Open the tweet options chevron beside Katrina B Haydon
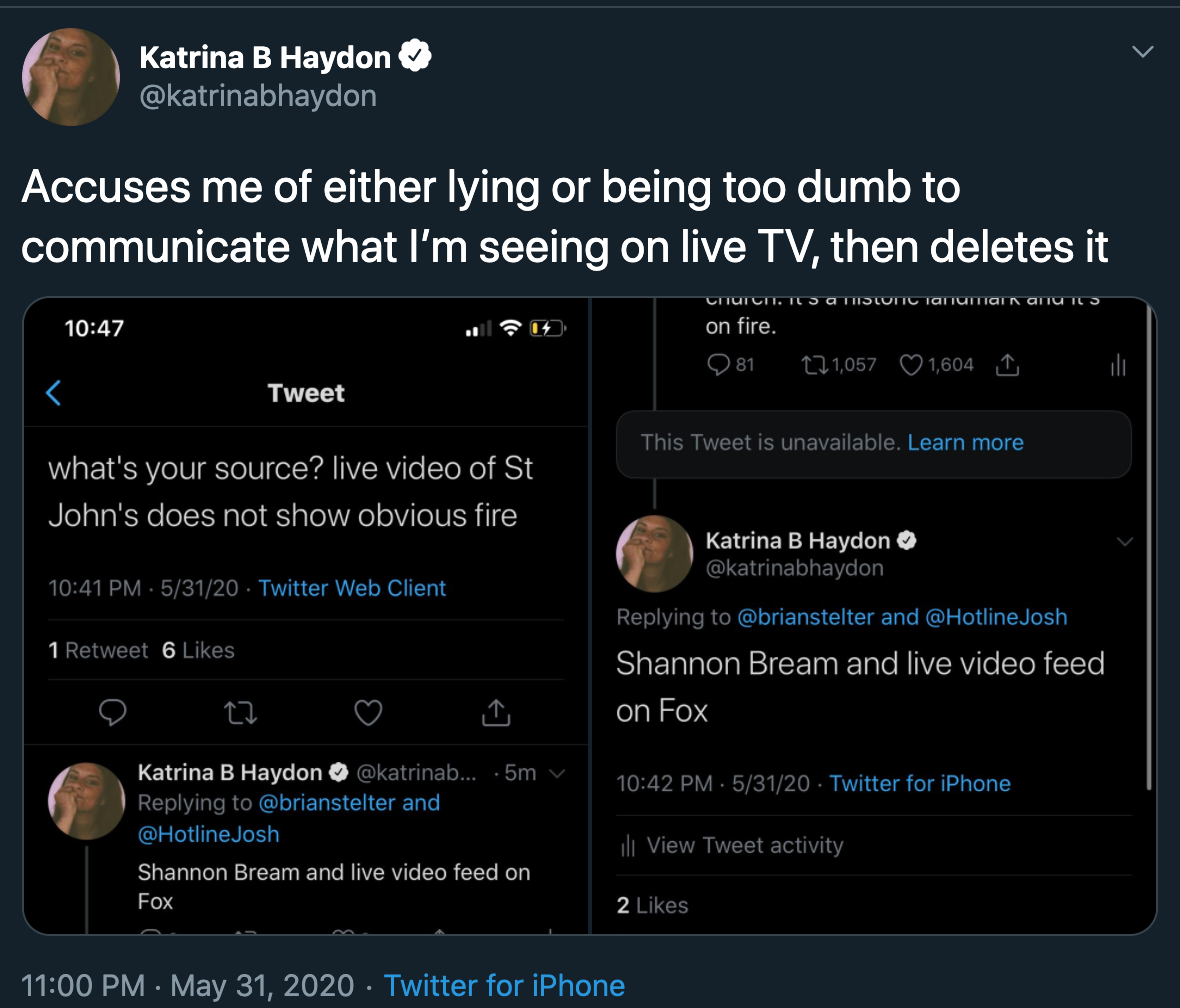Viewport: 1180px width, 1008px height. click(1142, 52)
